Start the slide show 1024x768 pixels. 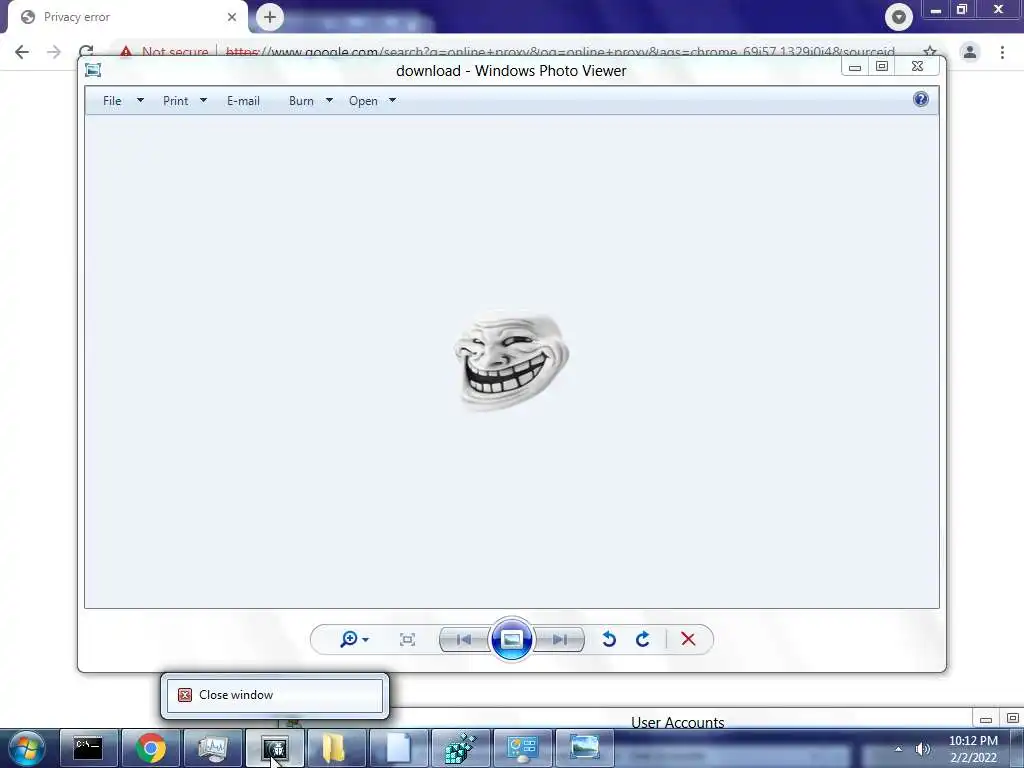511,639
